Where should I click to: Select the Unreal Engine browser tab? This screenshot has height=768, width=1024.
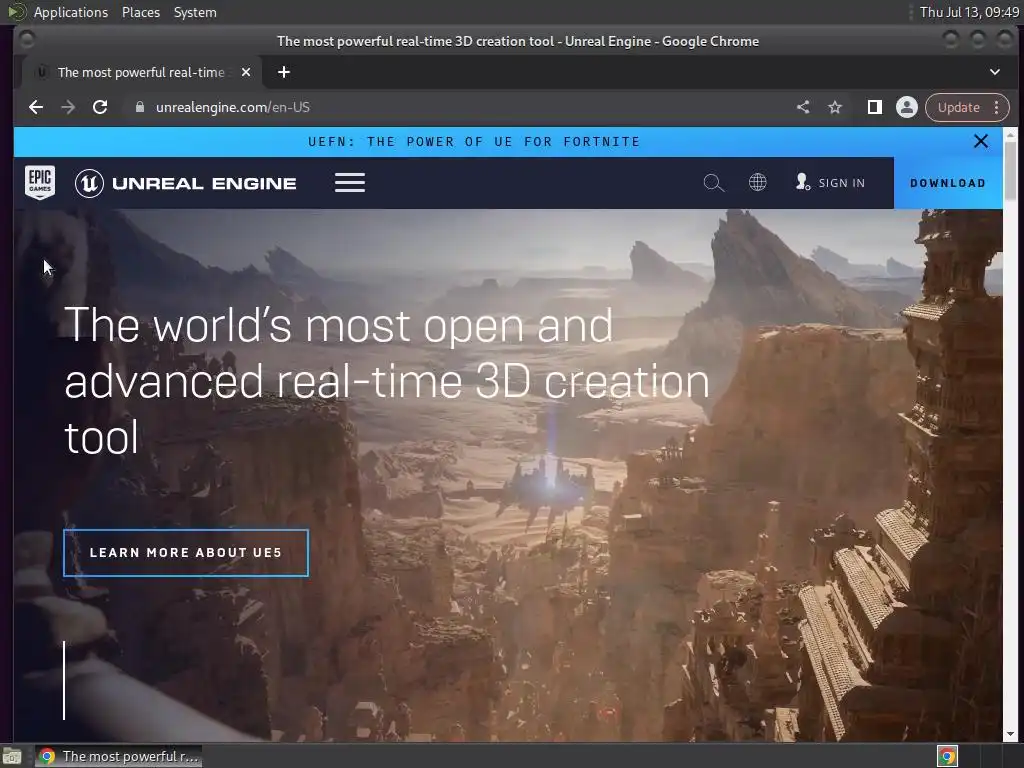coord(142,72)
